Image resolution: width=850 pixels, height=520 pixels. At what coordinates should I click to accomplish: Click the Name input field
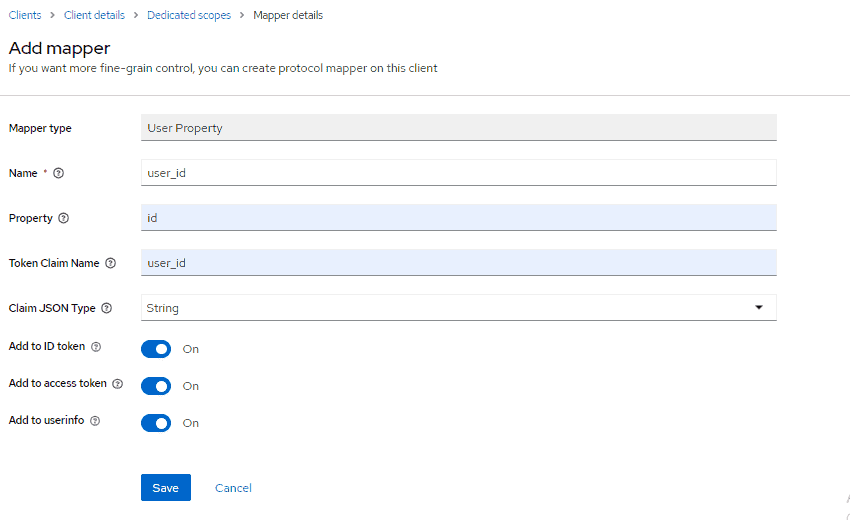click(458, 173)
